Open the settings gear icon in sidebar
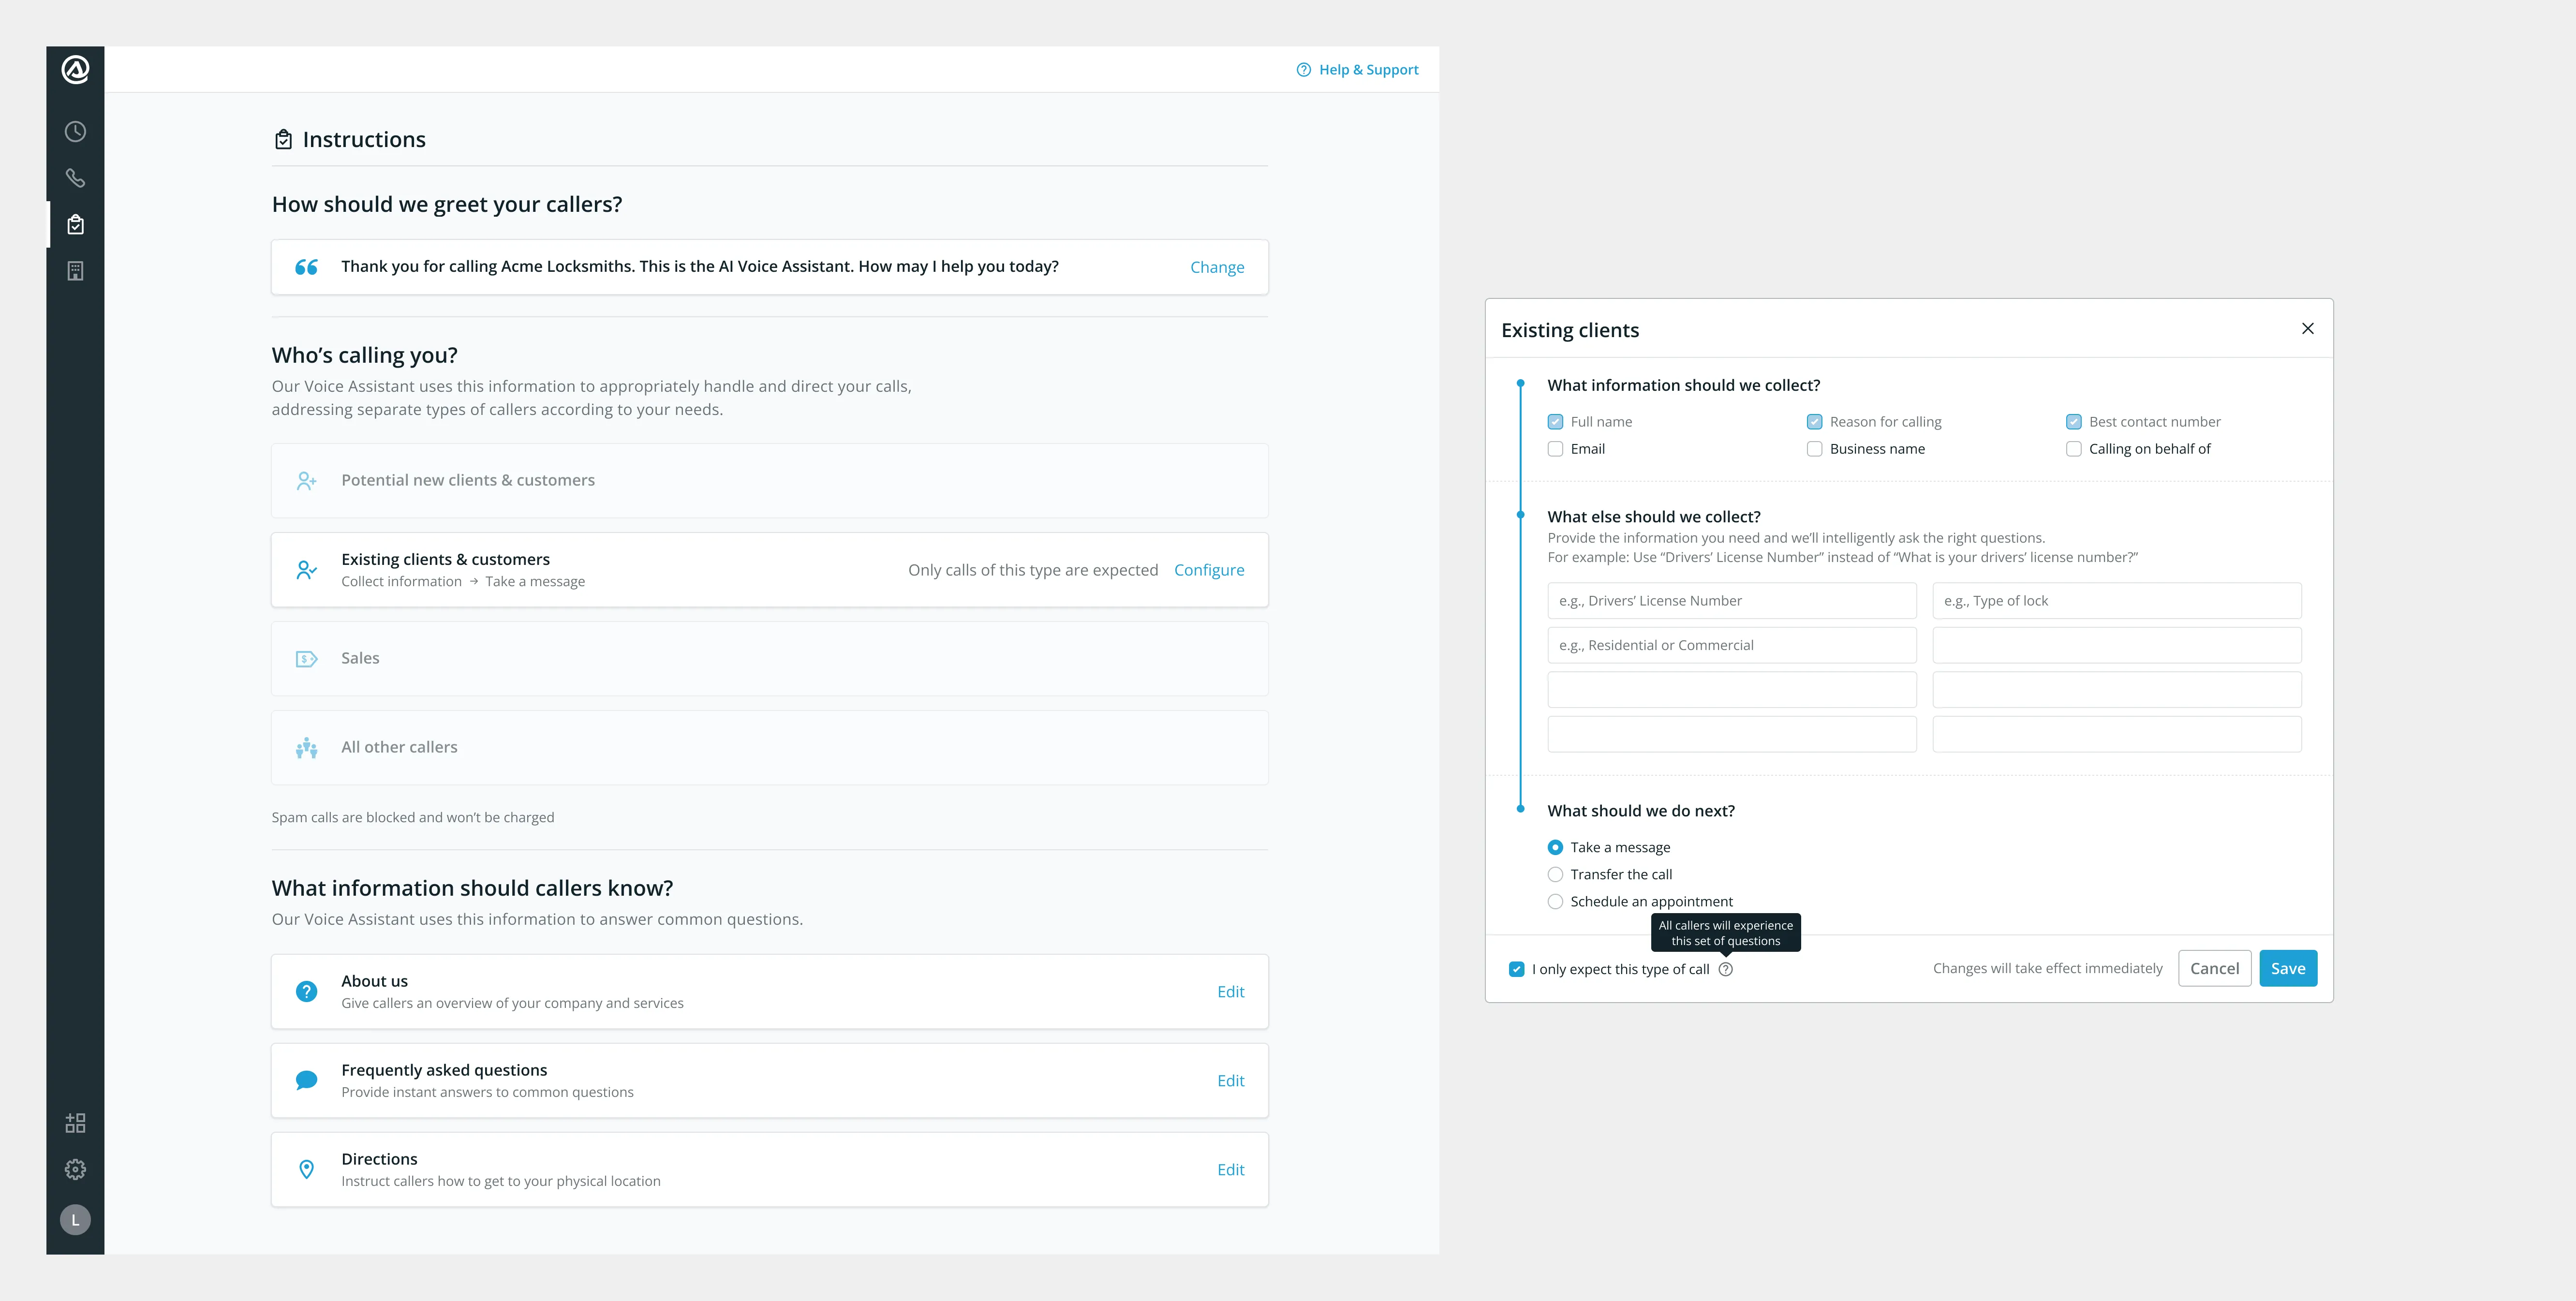This screenshot has height=1301, width=2576. click(x=75, y=1169)
